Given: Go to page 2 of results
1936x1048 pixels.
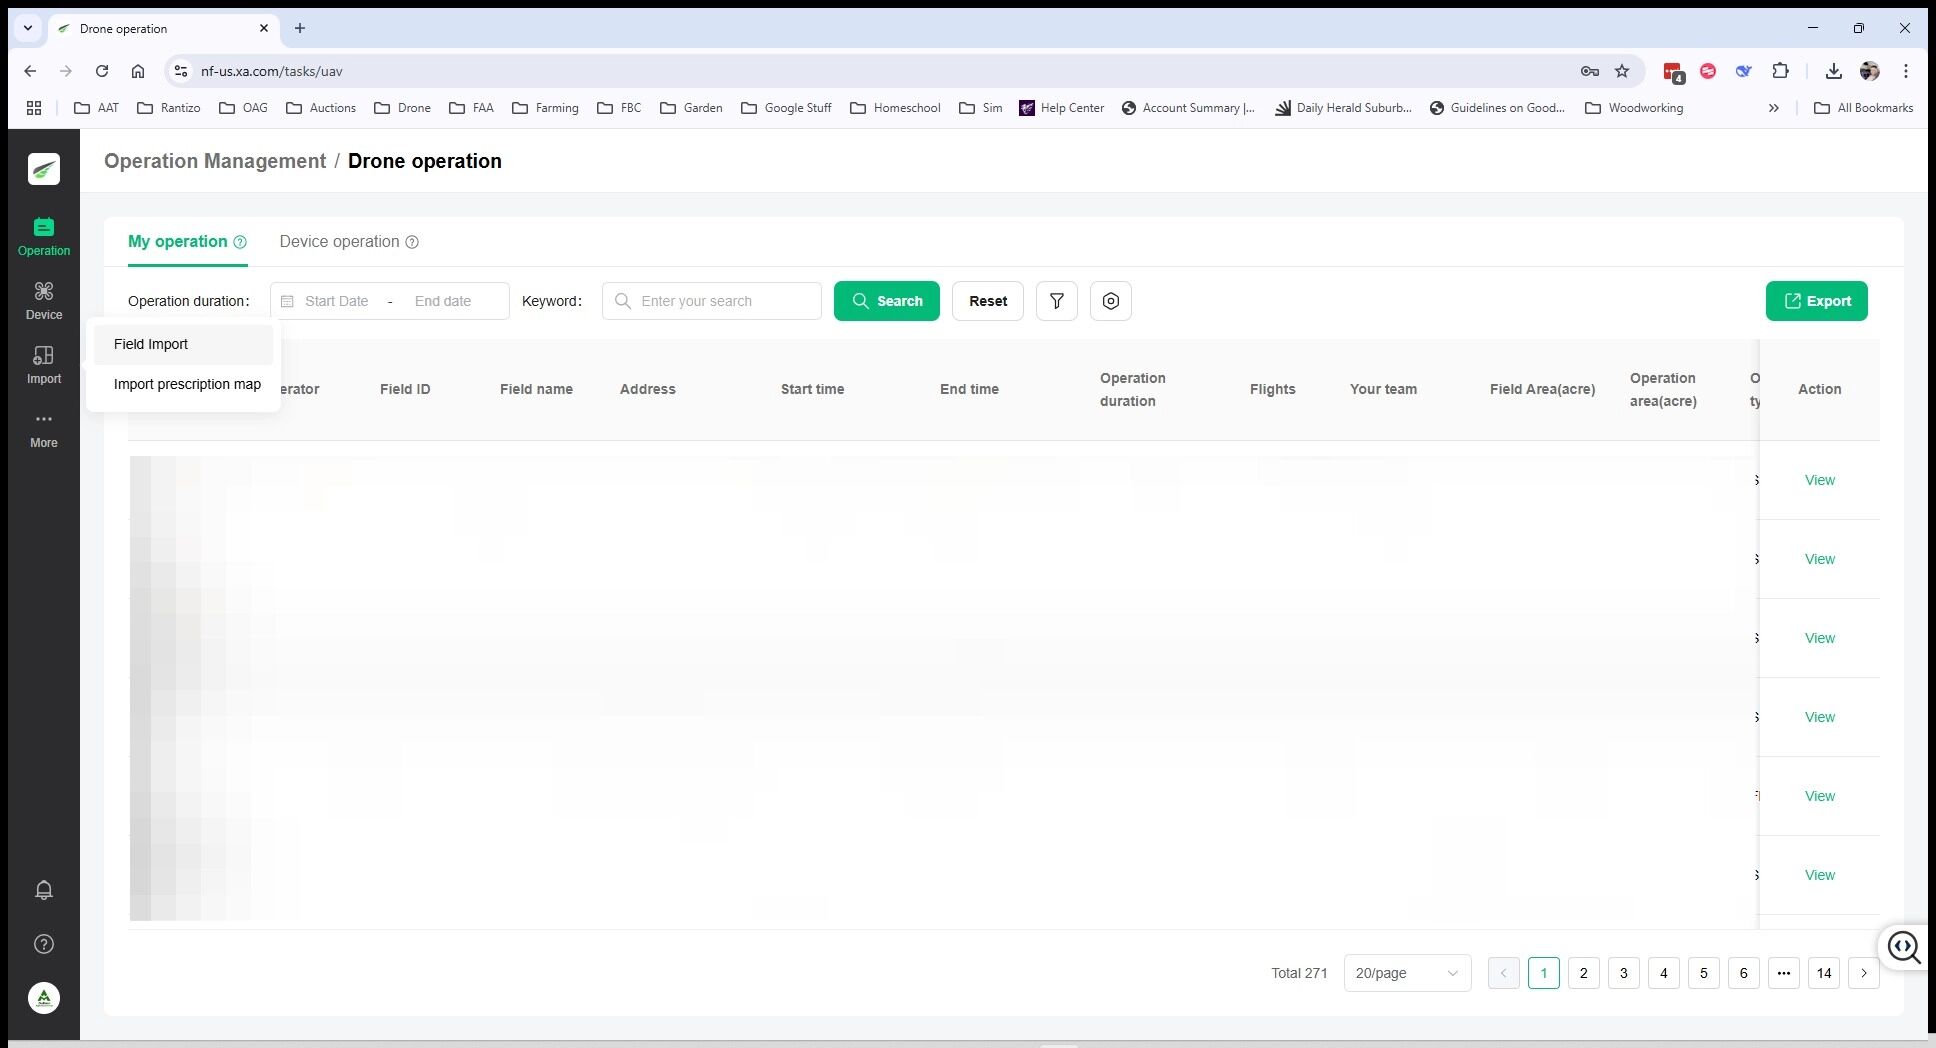Looking at the screenshot, I should [x=1584, y=973].
